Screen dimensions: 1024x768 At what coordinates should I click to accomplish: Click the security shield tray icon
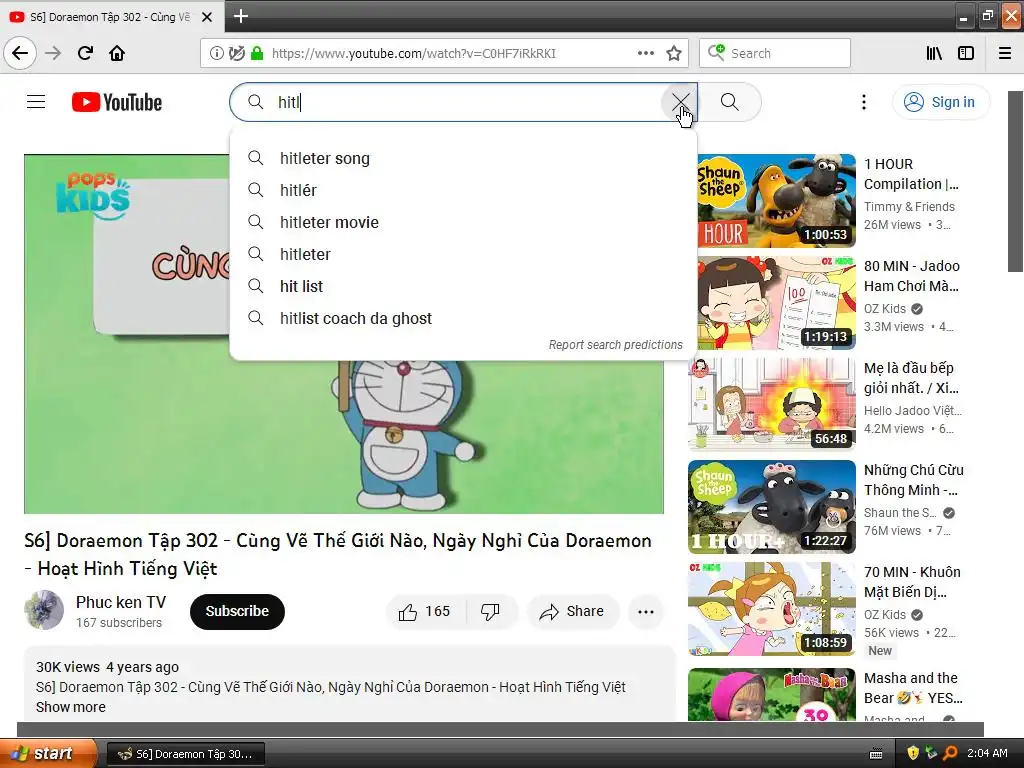913,754
